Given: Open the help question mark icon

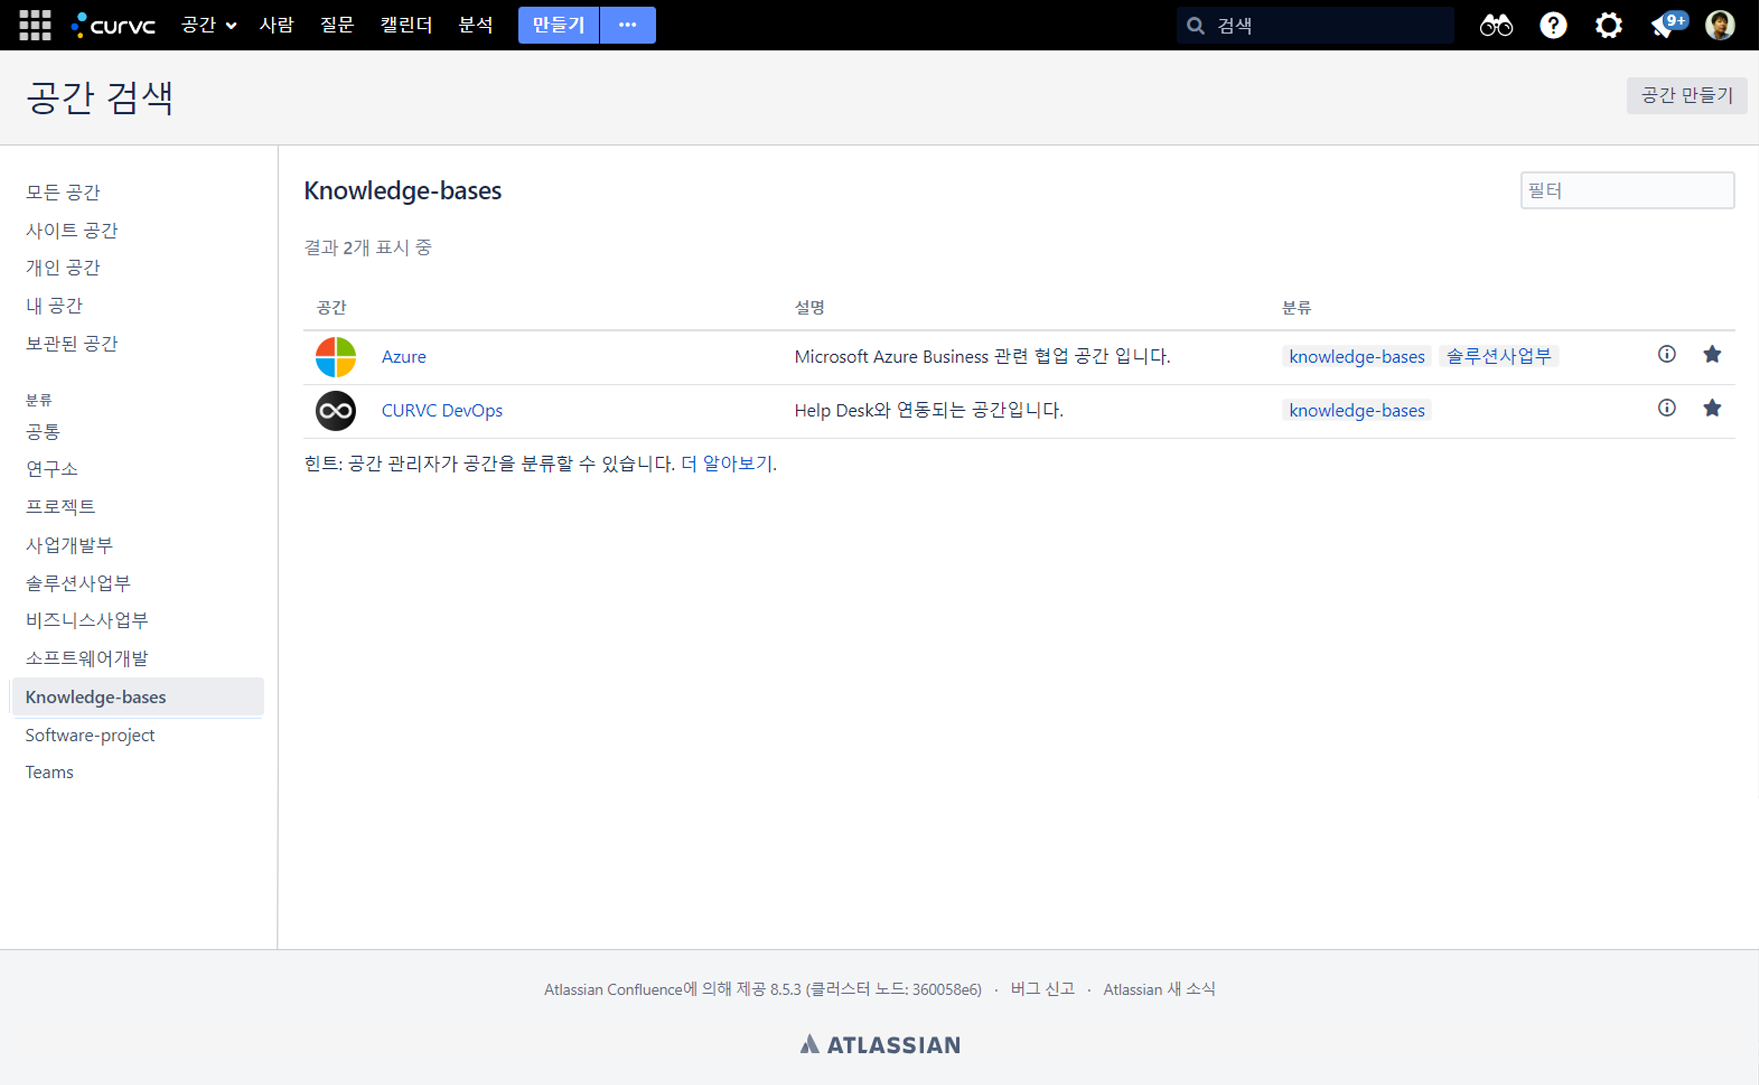Looking at the screenshot, I should coord(1552,25).
